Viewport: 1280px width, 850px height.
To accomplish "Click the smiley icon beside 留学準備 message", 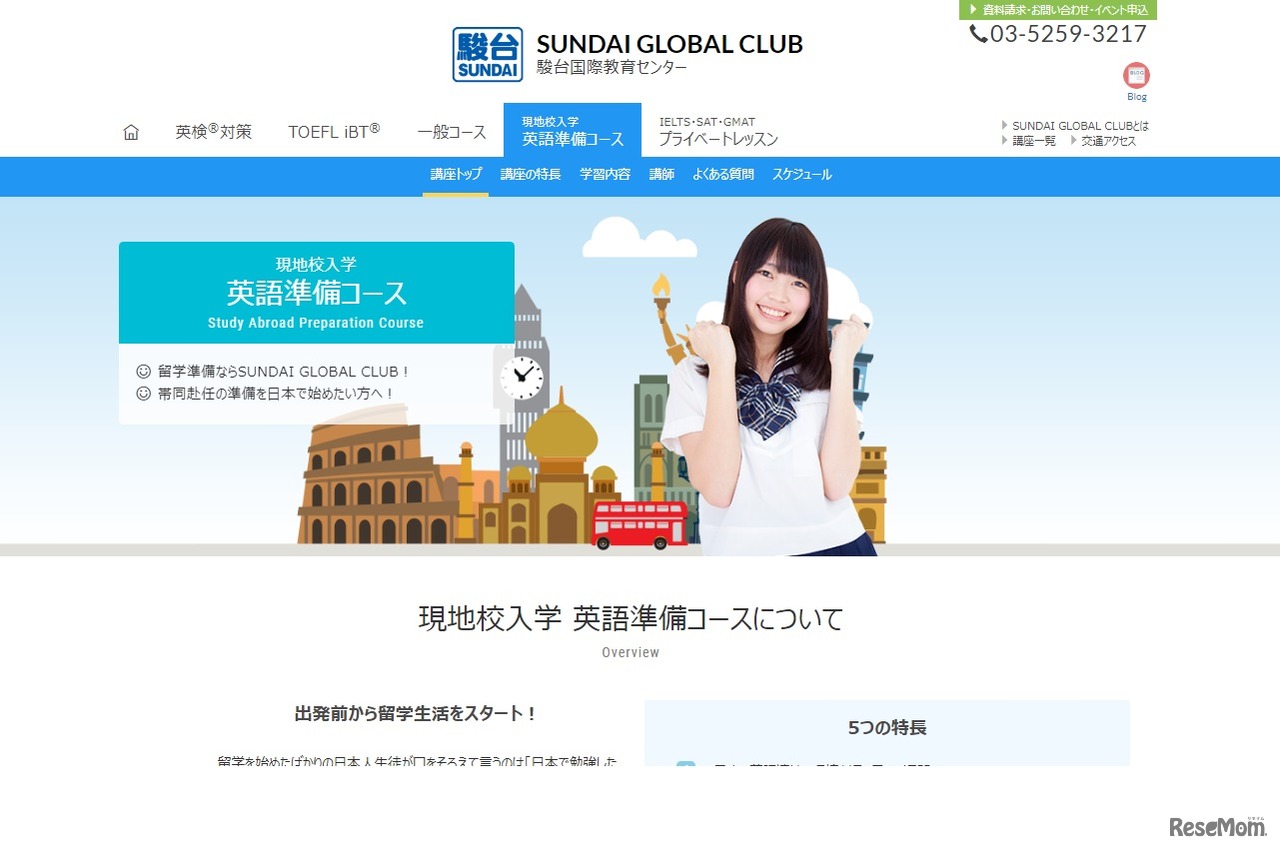I will (x=143, y=371).
